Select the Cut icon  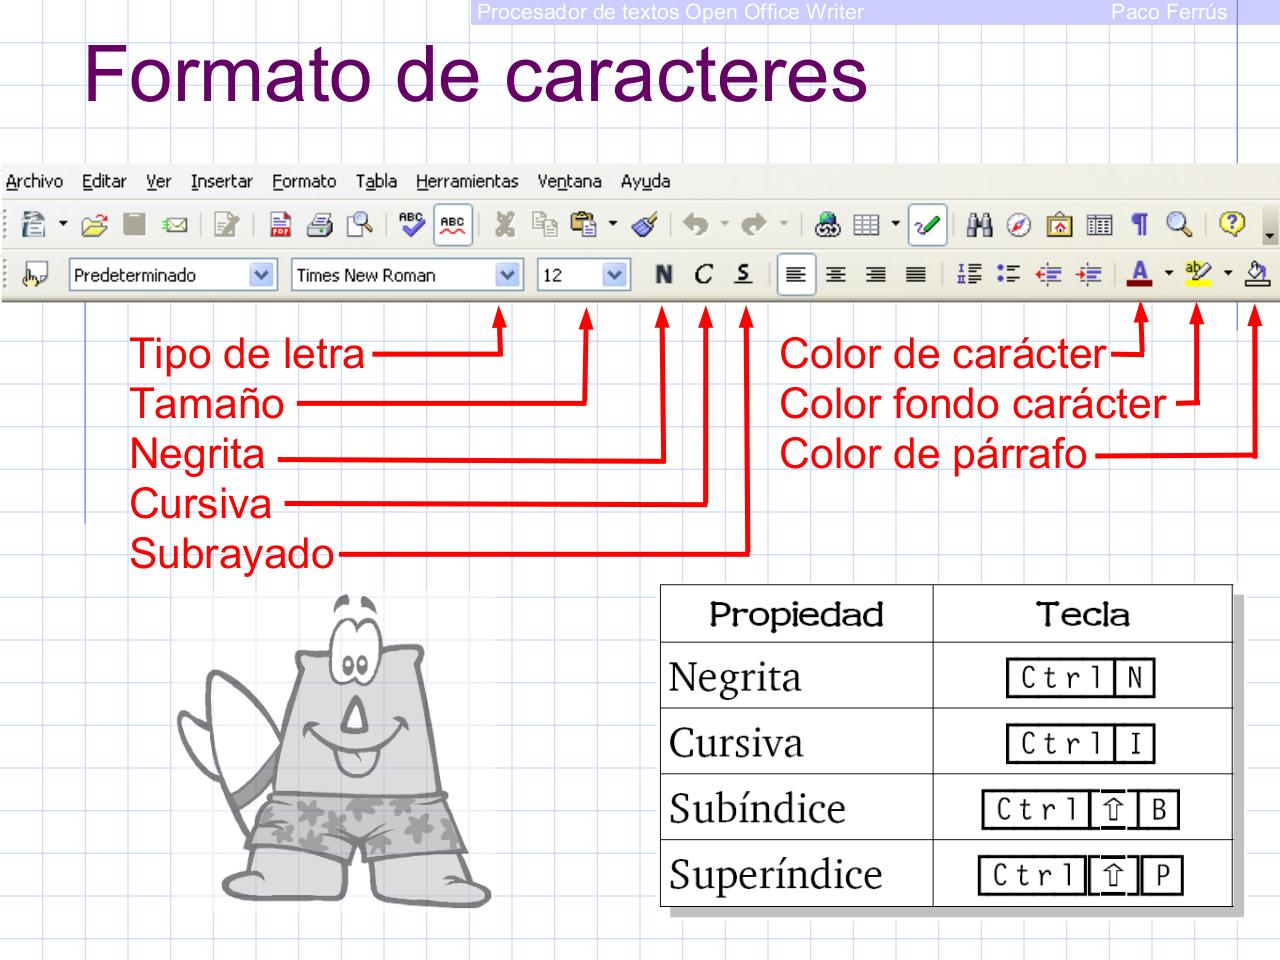[505, 225]
